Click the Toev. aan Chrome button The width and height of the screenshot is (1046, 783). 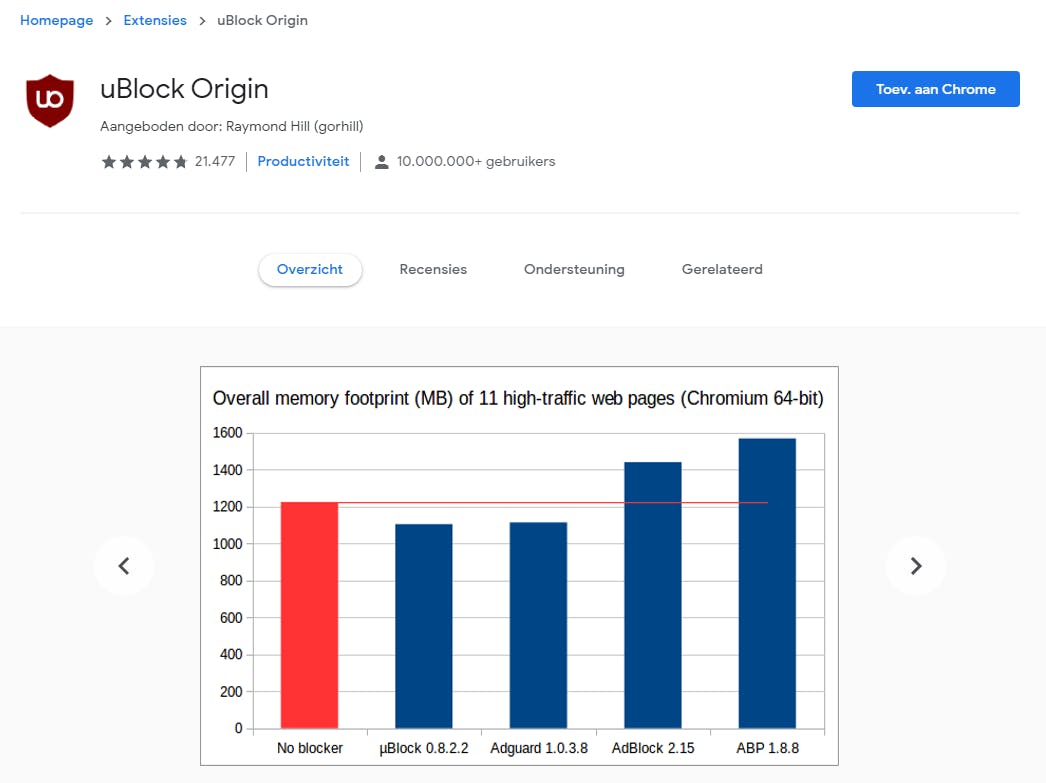[935, 89]
